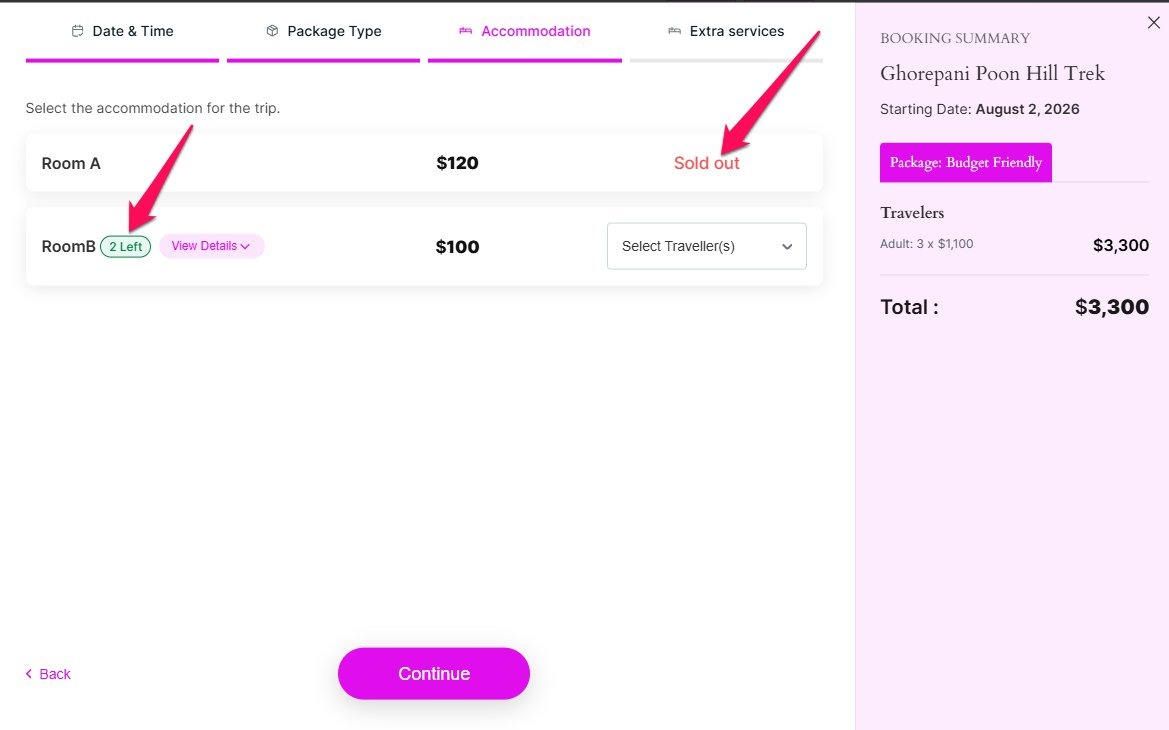The image size is (1169, 730).
Task: Click the Package: Budget Friendly badge
Action: point(965,163)
